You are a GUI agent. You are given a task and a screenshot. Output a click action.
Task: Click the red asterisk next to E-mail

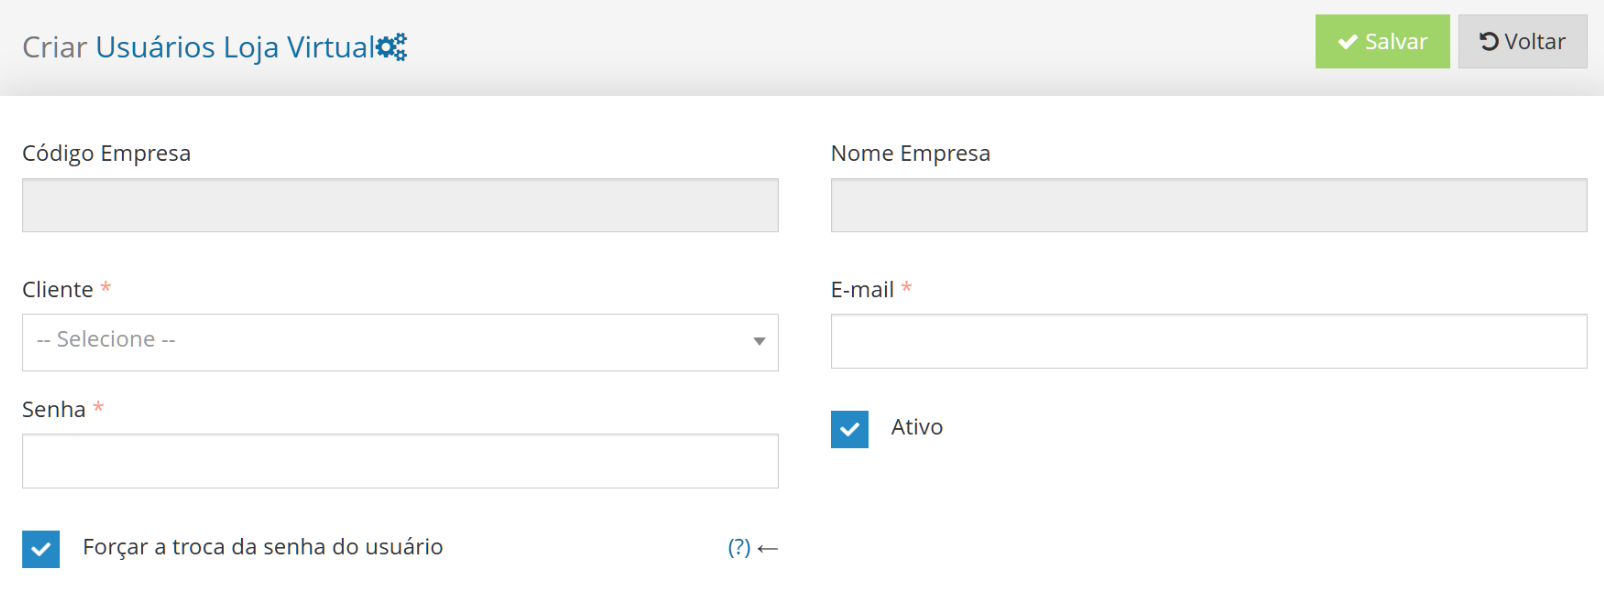coord(906,288)
